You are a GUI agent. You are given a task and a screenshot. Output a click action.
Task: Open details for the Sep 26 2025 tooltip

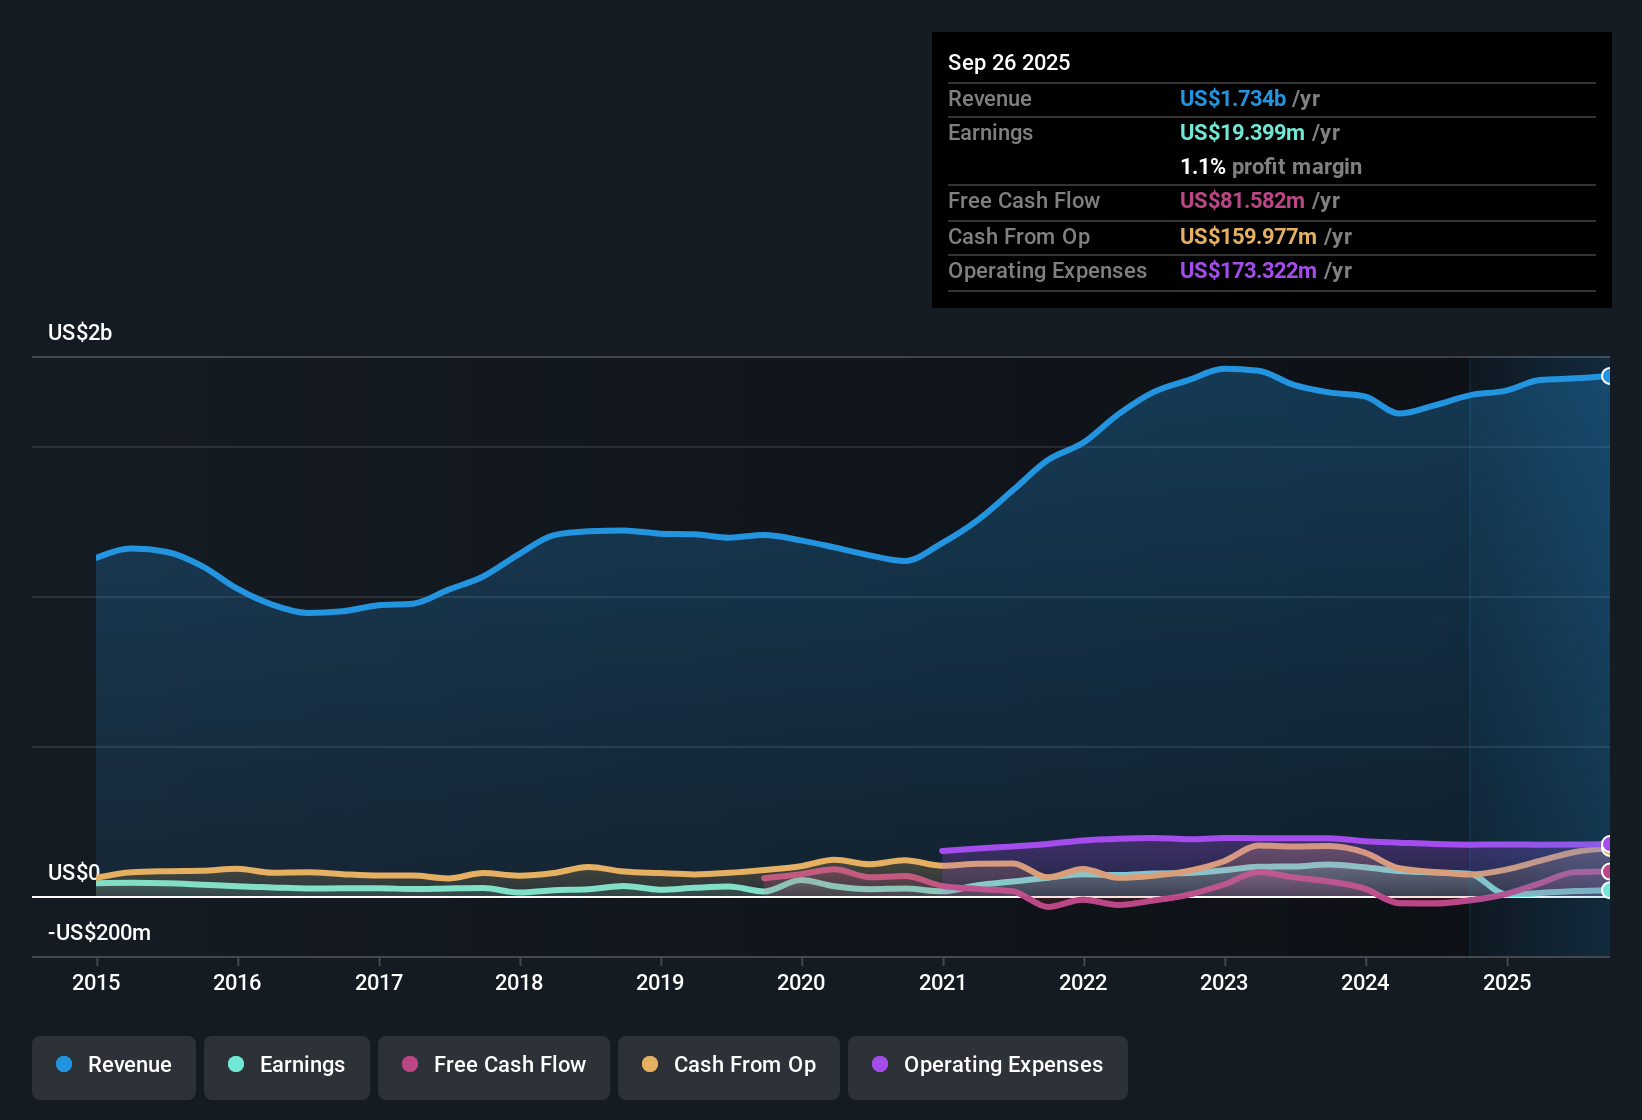click(1009, 62)
